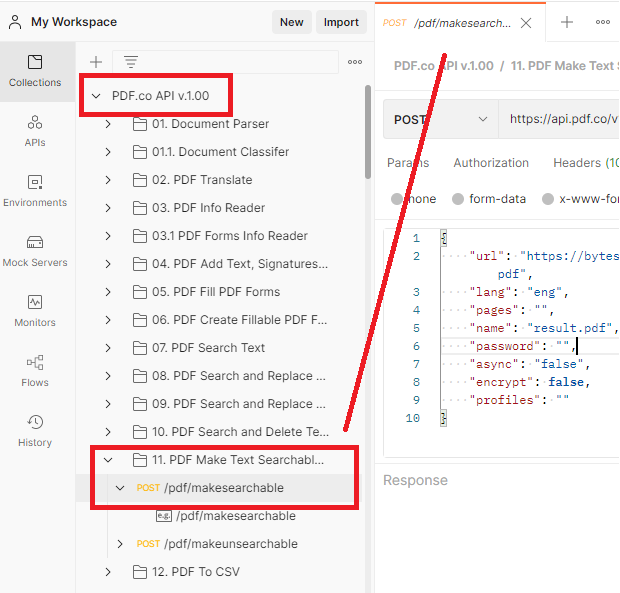Open the Environments sidebar panel
This screenshot has height=593, width=620.
click(35, 191)
